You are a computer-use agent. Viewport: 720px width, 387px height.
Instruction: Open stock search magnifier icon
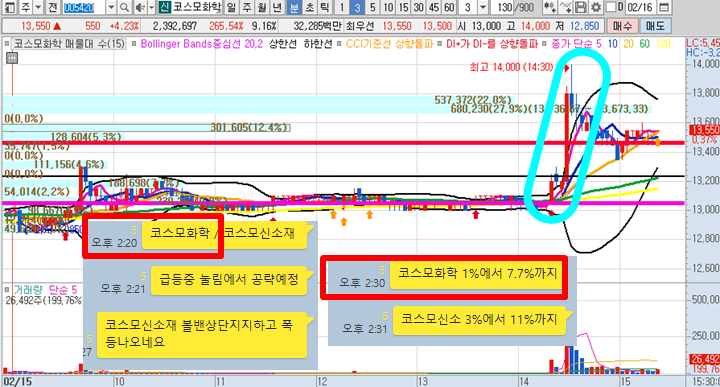click(124, 7)
